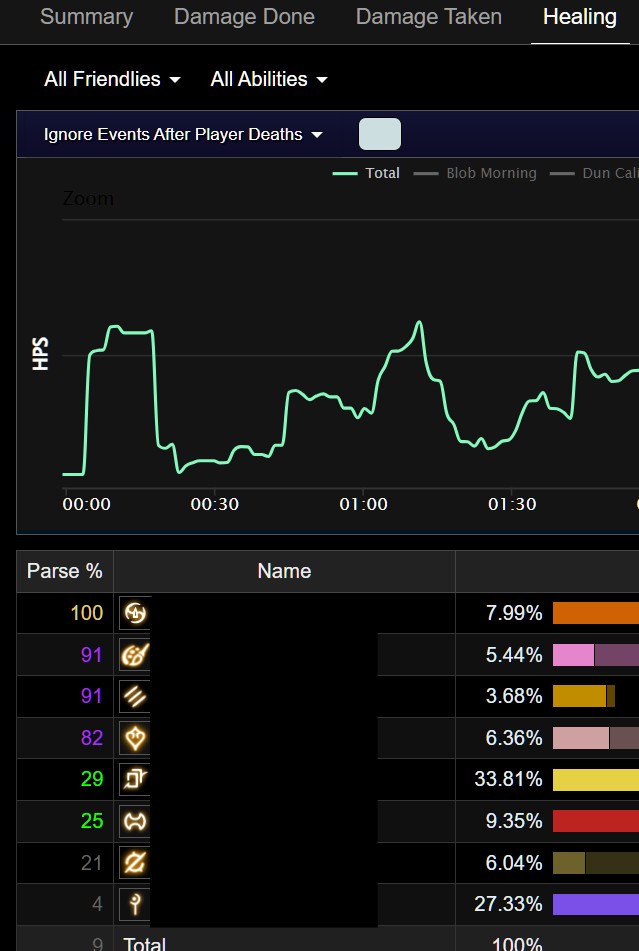Open the Damage Taken tab
The width and height of the screenshot is (639, 951).
(x=429, y=17)
